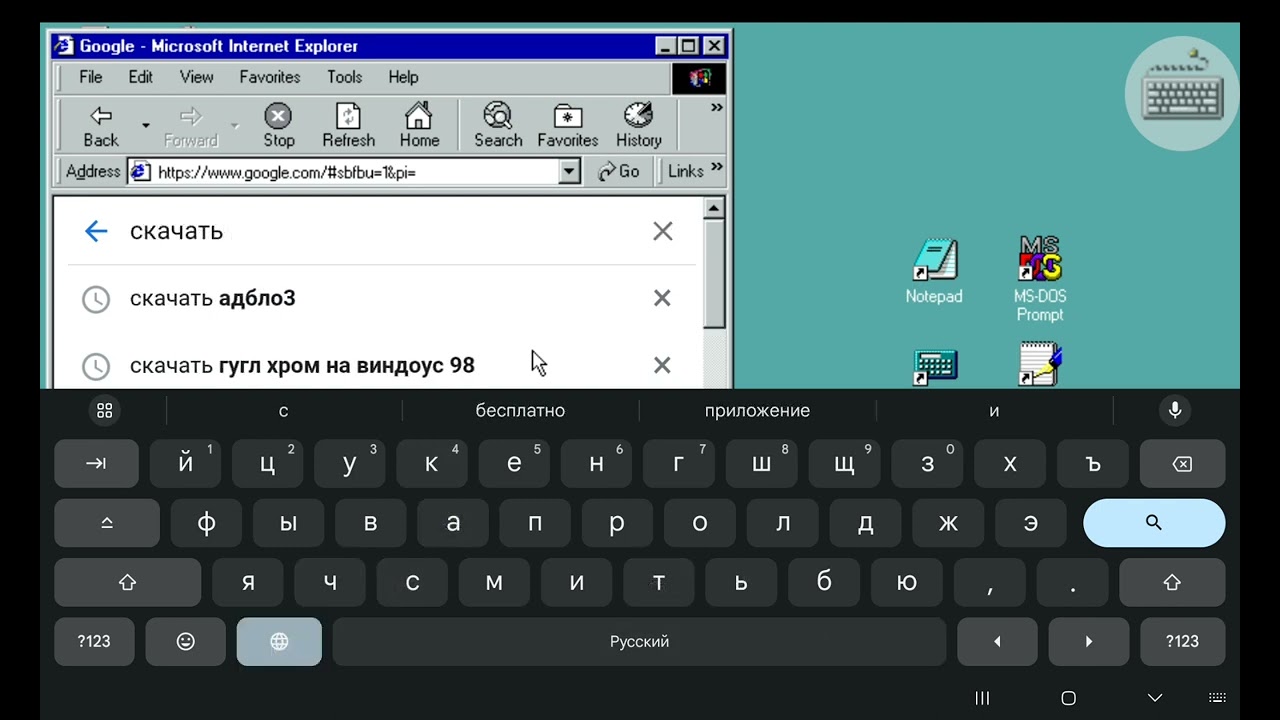Tap the blue search enter key

1154,523
